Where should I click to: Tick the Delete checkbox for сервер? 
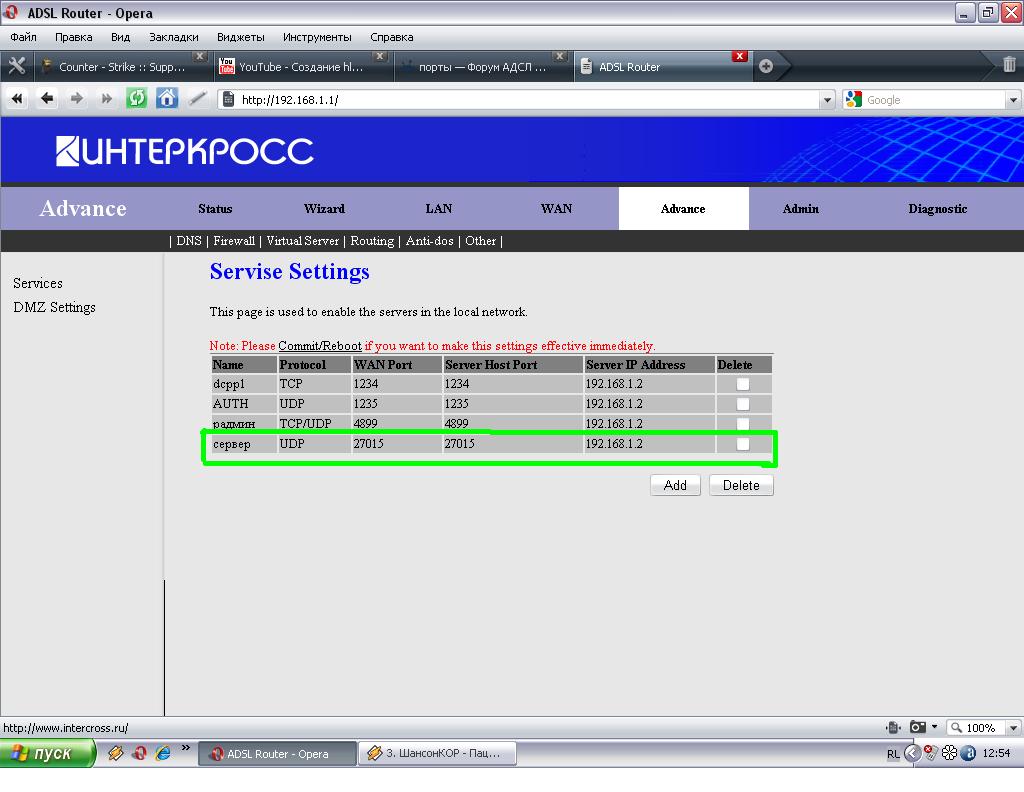click(743, 444)
